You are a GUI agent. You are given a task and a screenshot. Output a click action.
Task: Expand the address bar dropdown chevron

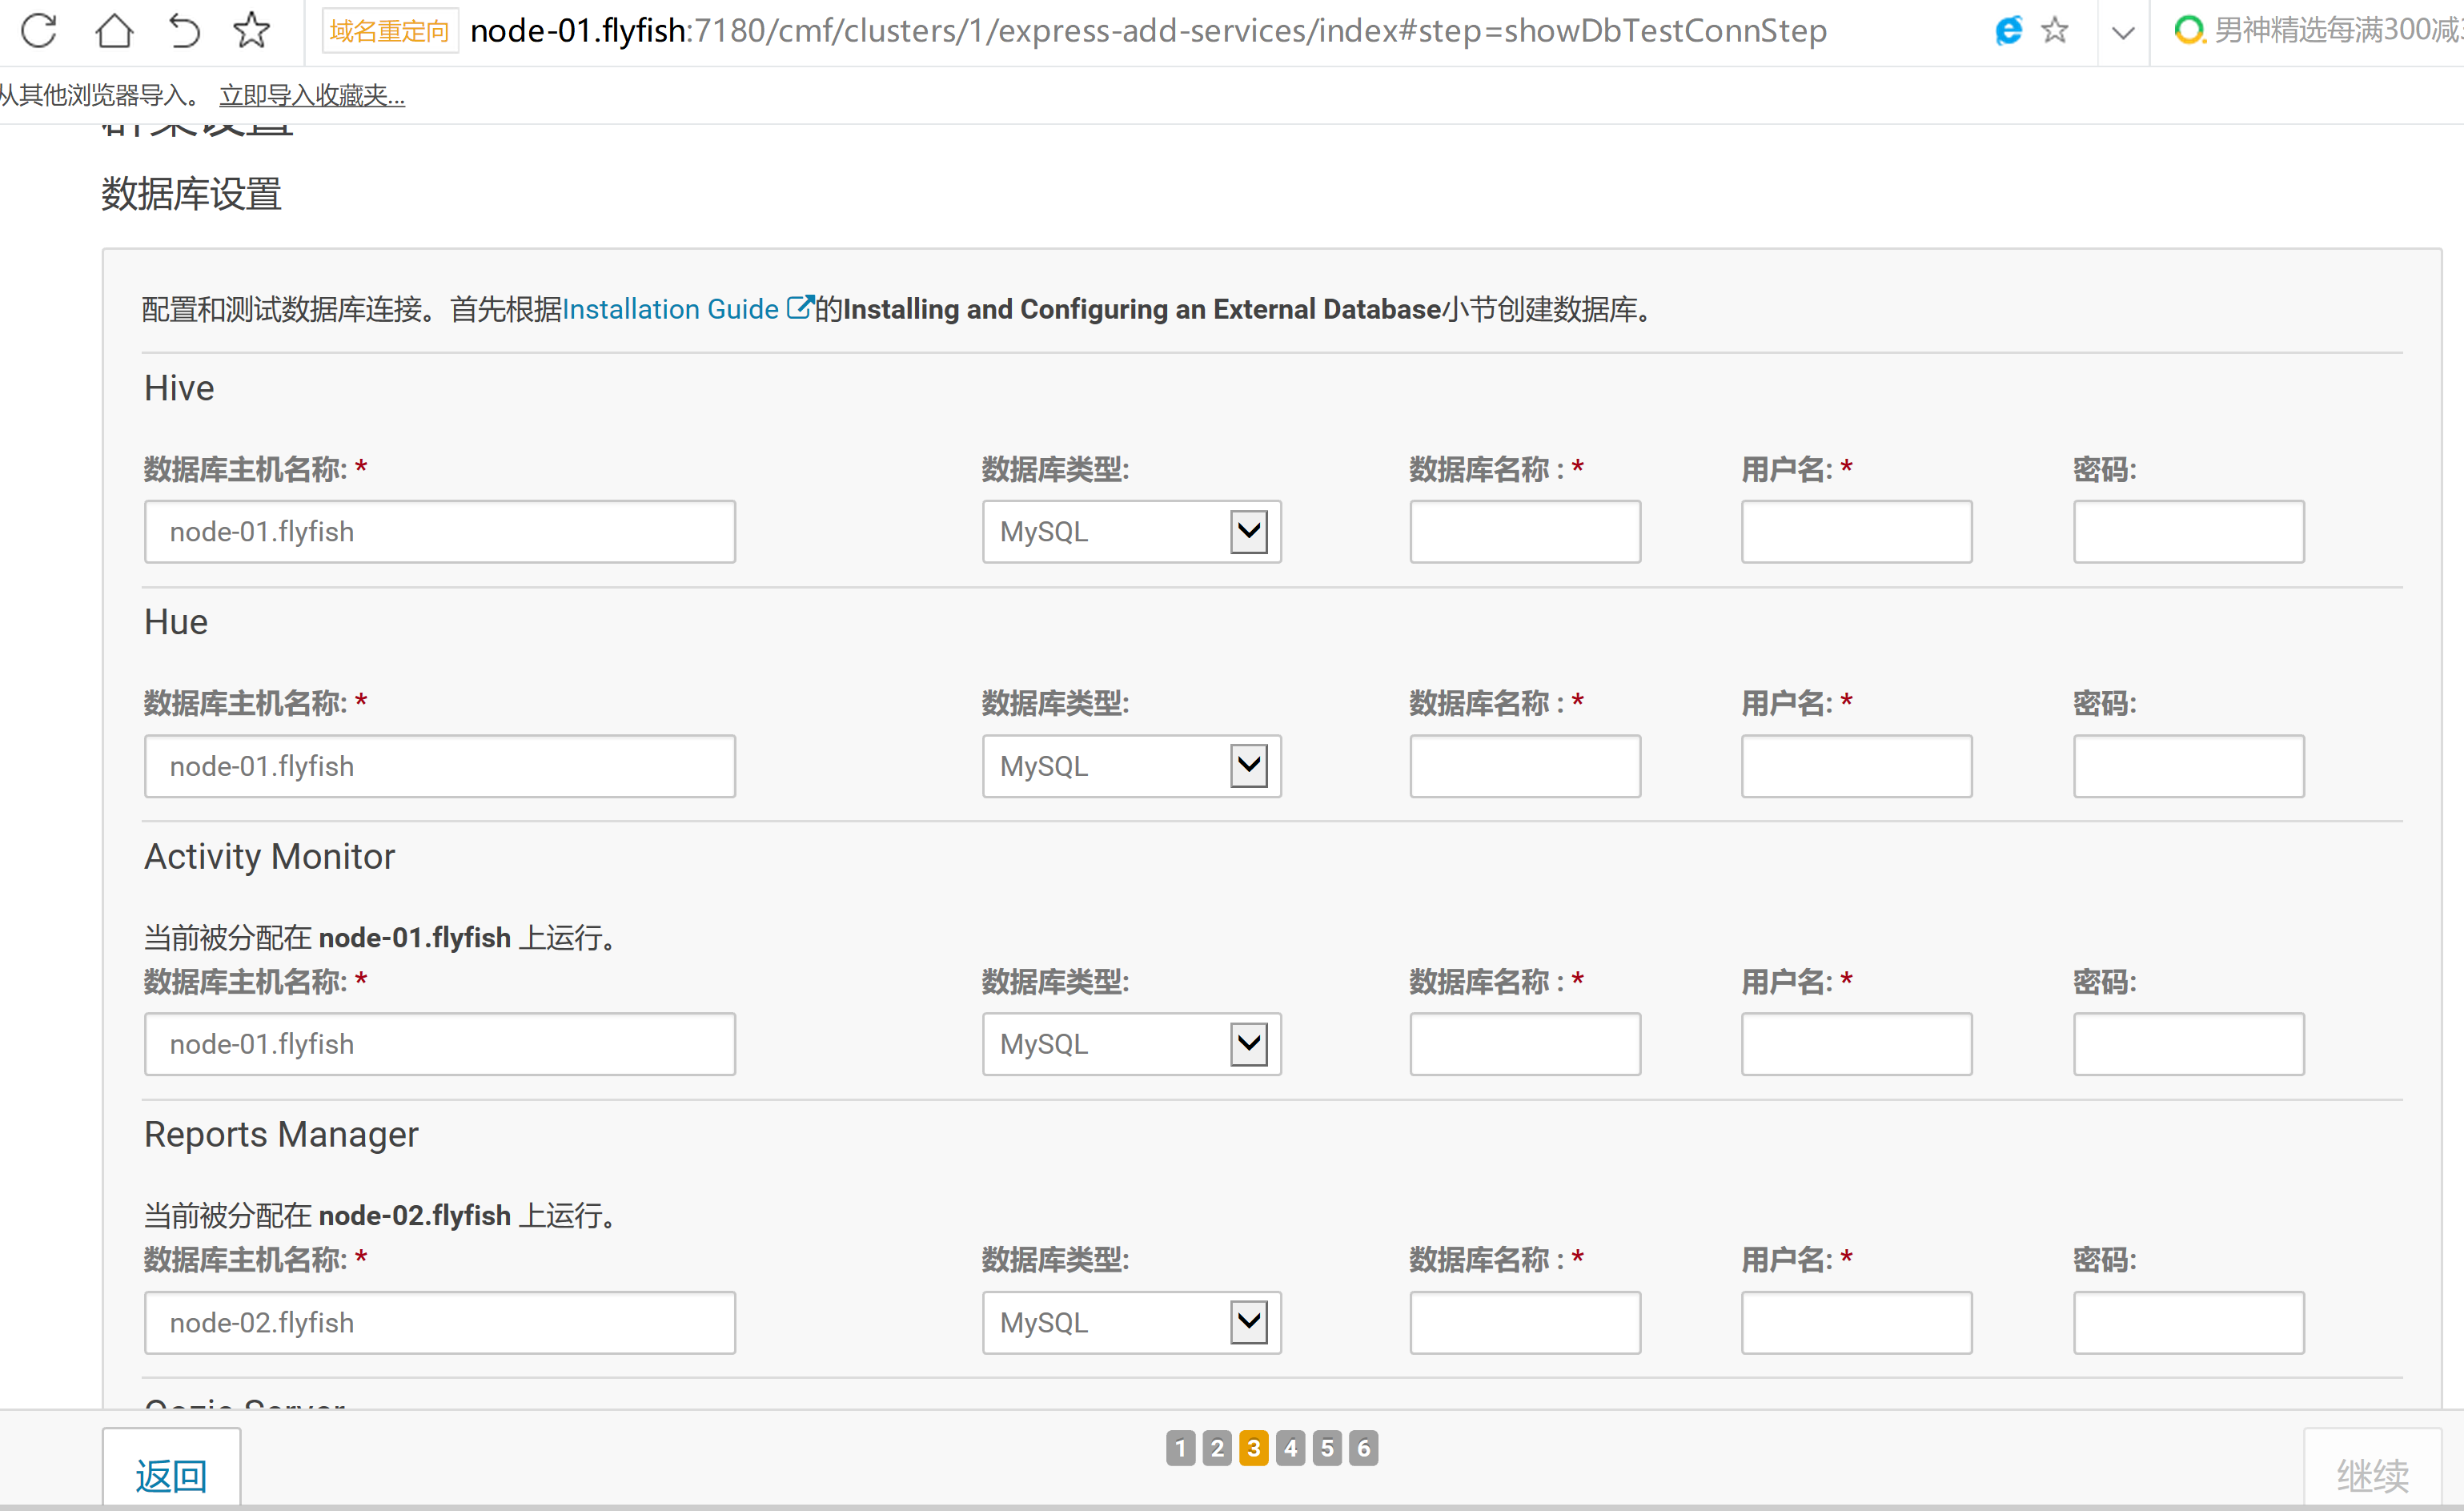2122,32
